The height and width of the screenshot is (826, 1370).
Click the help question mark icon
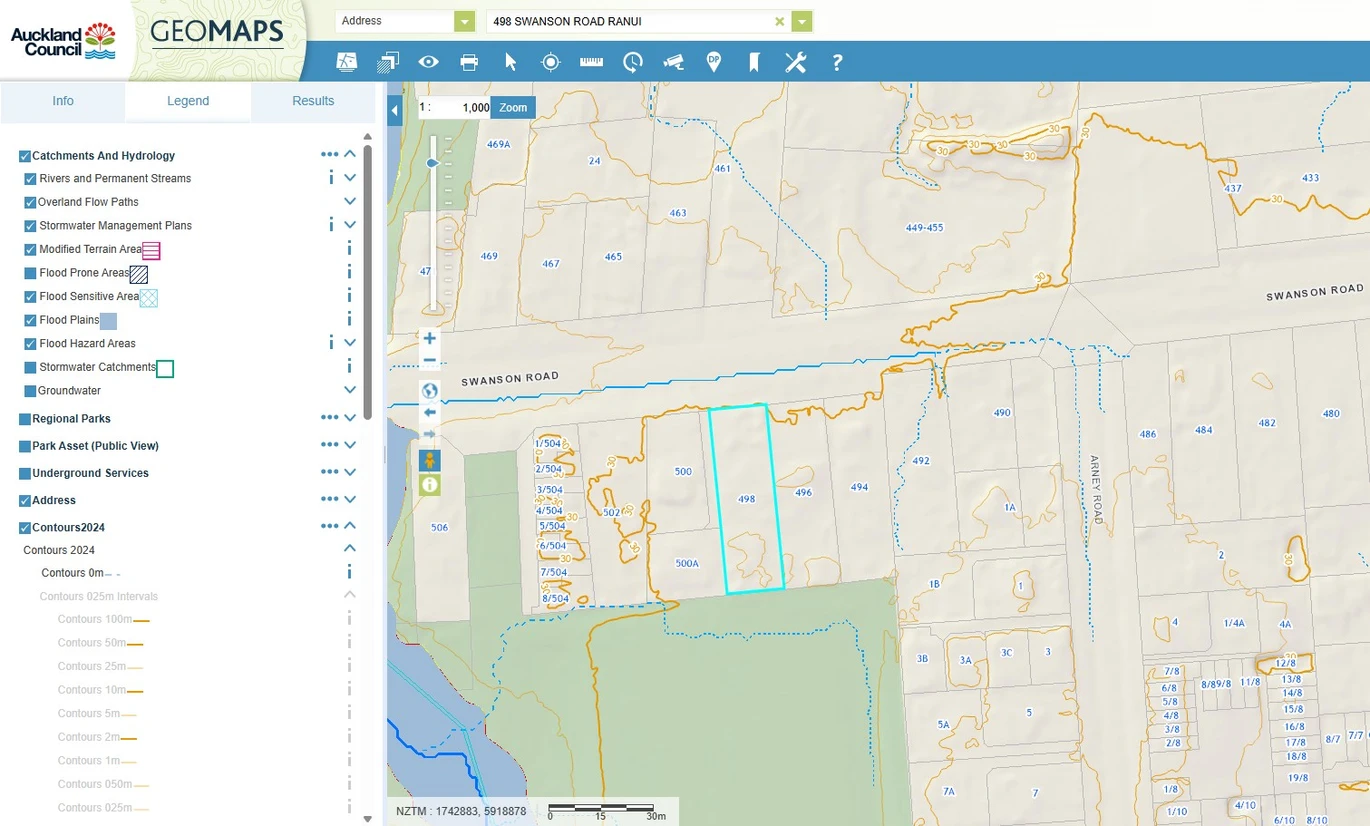(837, 62)
